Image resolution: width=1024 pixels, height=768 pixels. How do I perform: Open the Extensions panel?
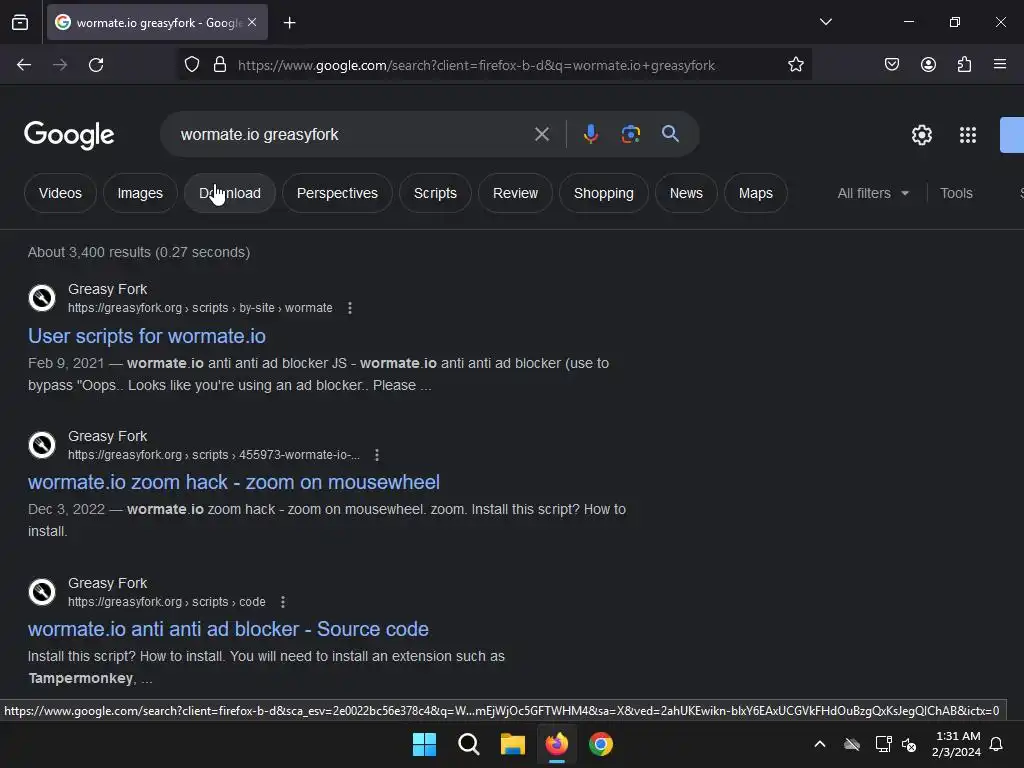coord(964,65)
